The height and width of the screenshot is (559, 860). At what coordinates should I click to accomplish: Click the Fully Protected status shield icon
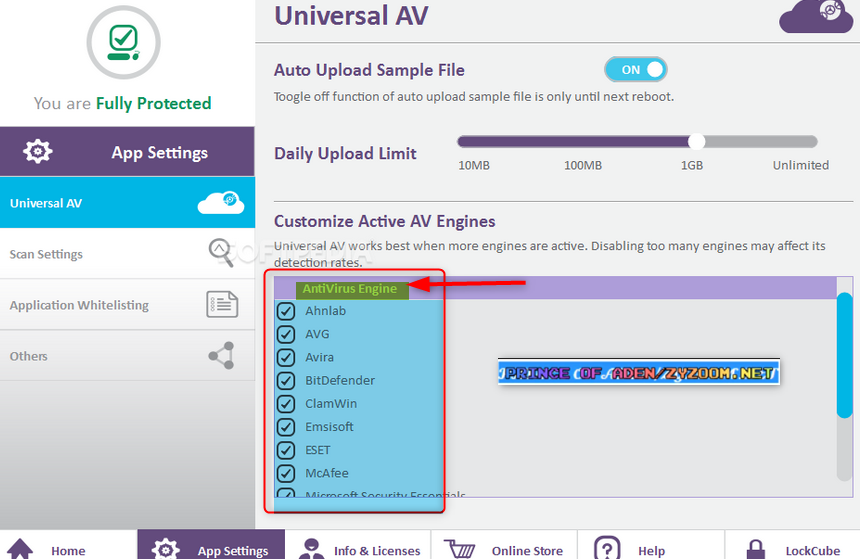pos(123,42)
